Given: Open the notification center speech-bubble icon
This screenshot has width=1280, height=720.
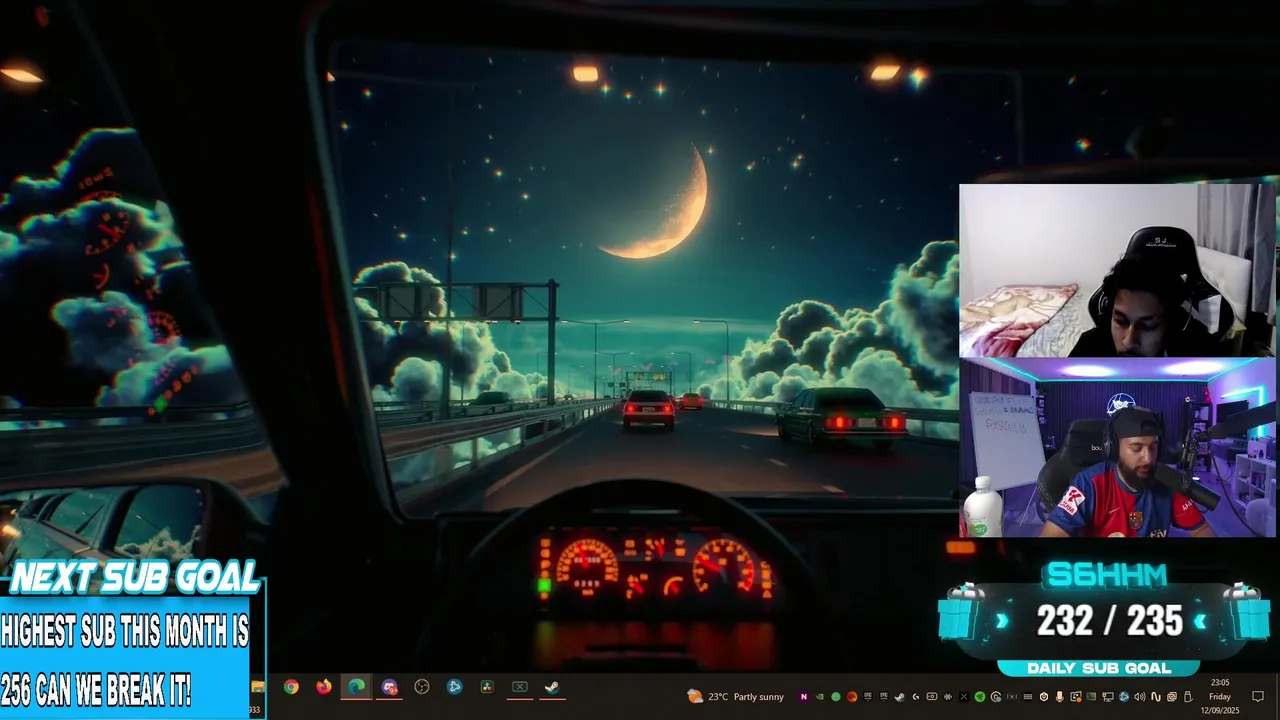Looking at the screenshot, I should pos(1258,697).
